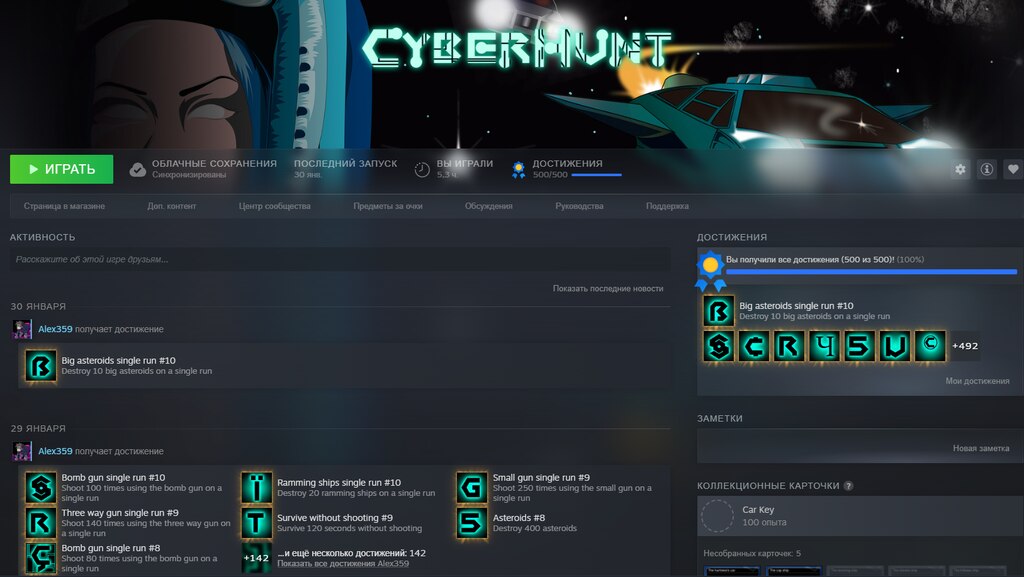Click the S achievement icon in panel row
This screenshot has width=1024, height=577.
[x=718, y=346]
